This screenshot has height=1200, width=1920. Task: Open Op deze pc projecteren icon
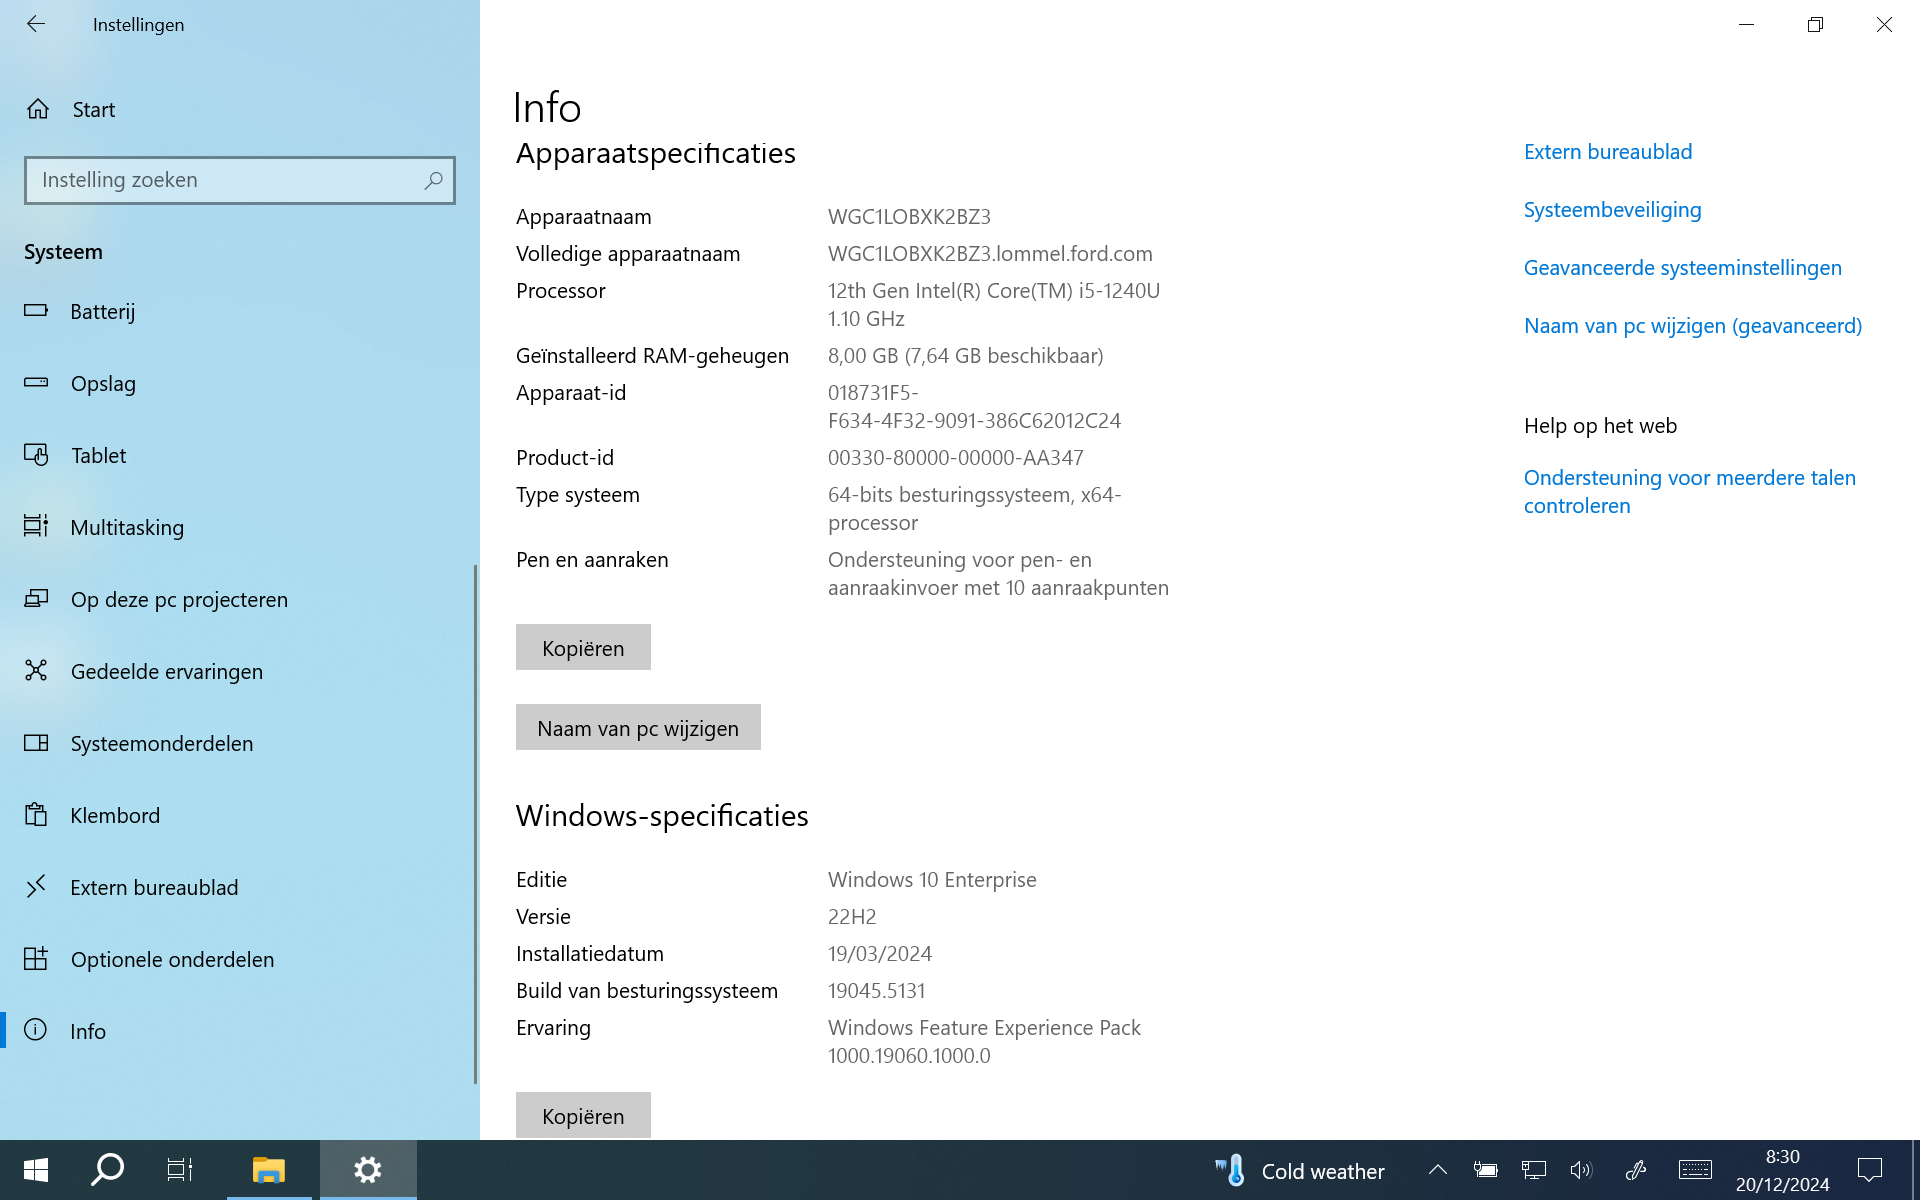pos(36,598)
